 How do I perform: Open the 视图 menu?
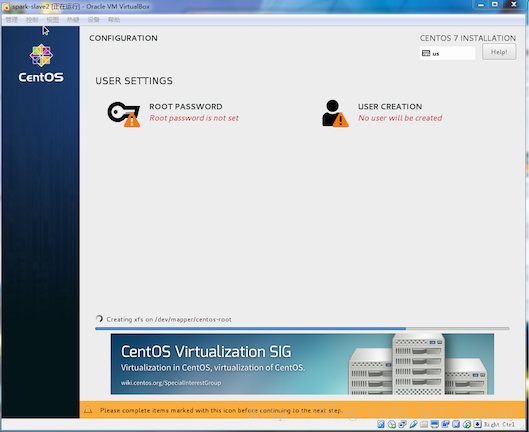point(53,20)
